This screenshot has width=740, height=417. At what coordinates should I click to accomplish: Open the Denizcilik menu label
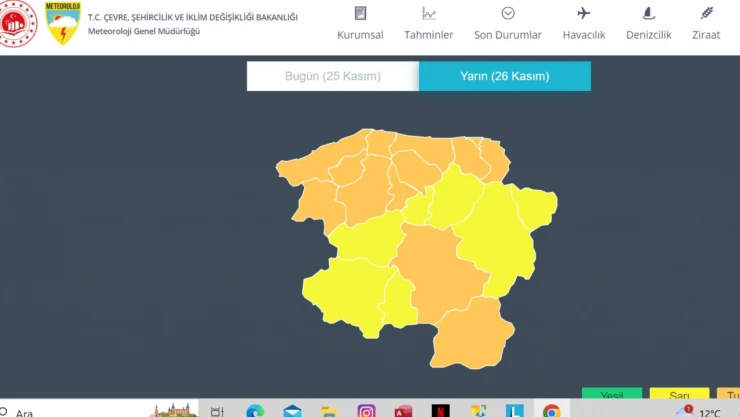click(x=648, y=35)
